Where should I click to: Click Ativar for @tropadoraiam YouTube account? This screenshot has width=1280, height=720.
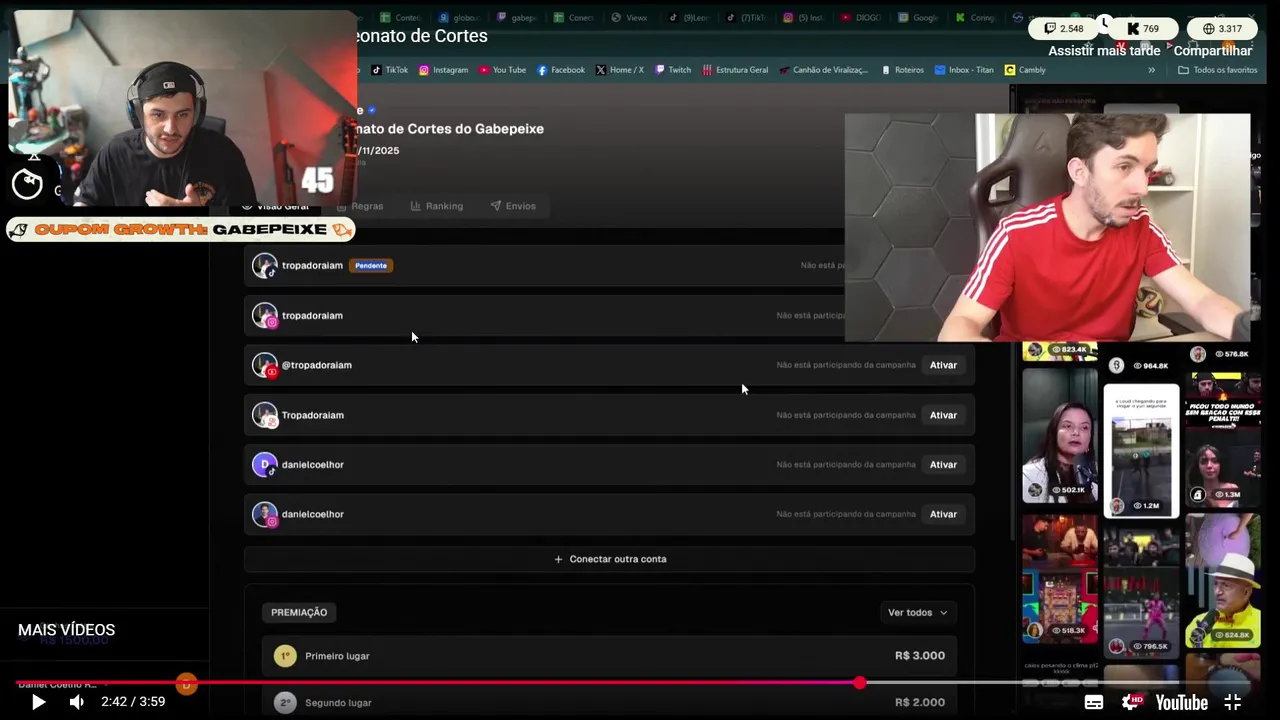pos(943,365)
